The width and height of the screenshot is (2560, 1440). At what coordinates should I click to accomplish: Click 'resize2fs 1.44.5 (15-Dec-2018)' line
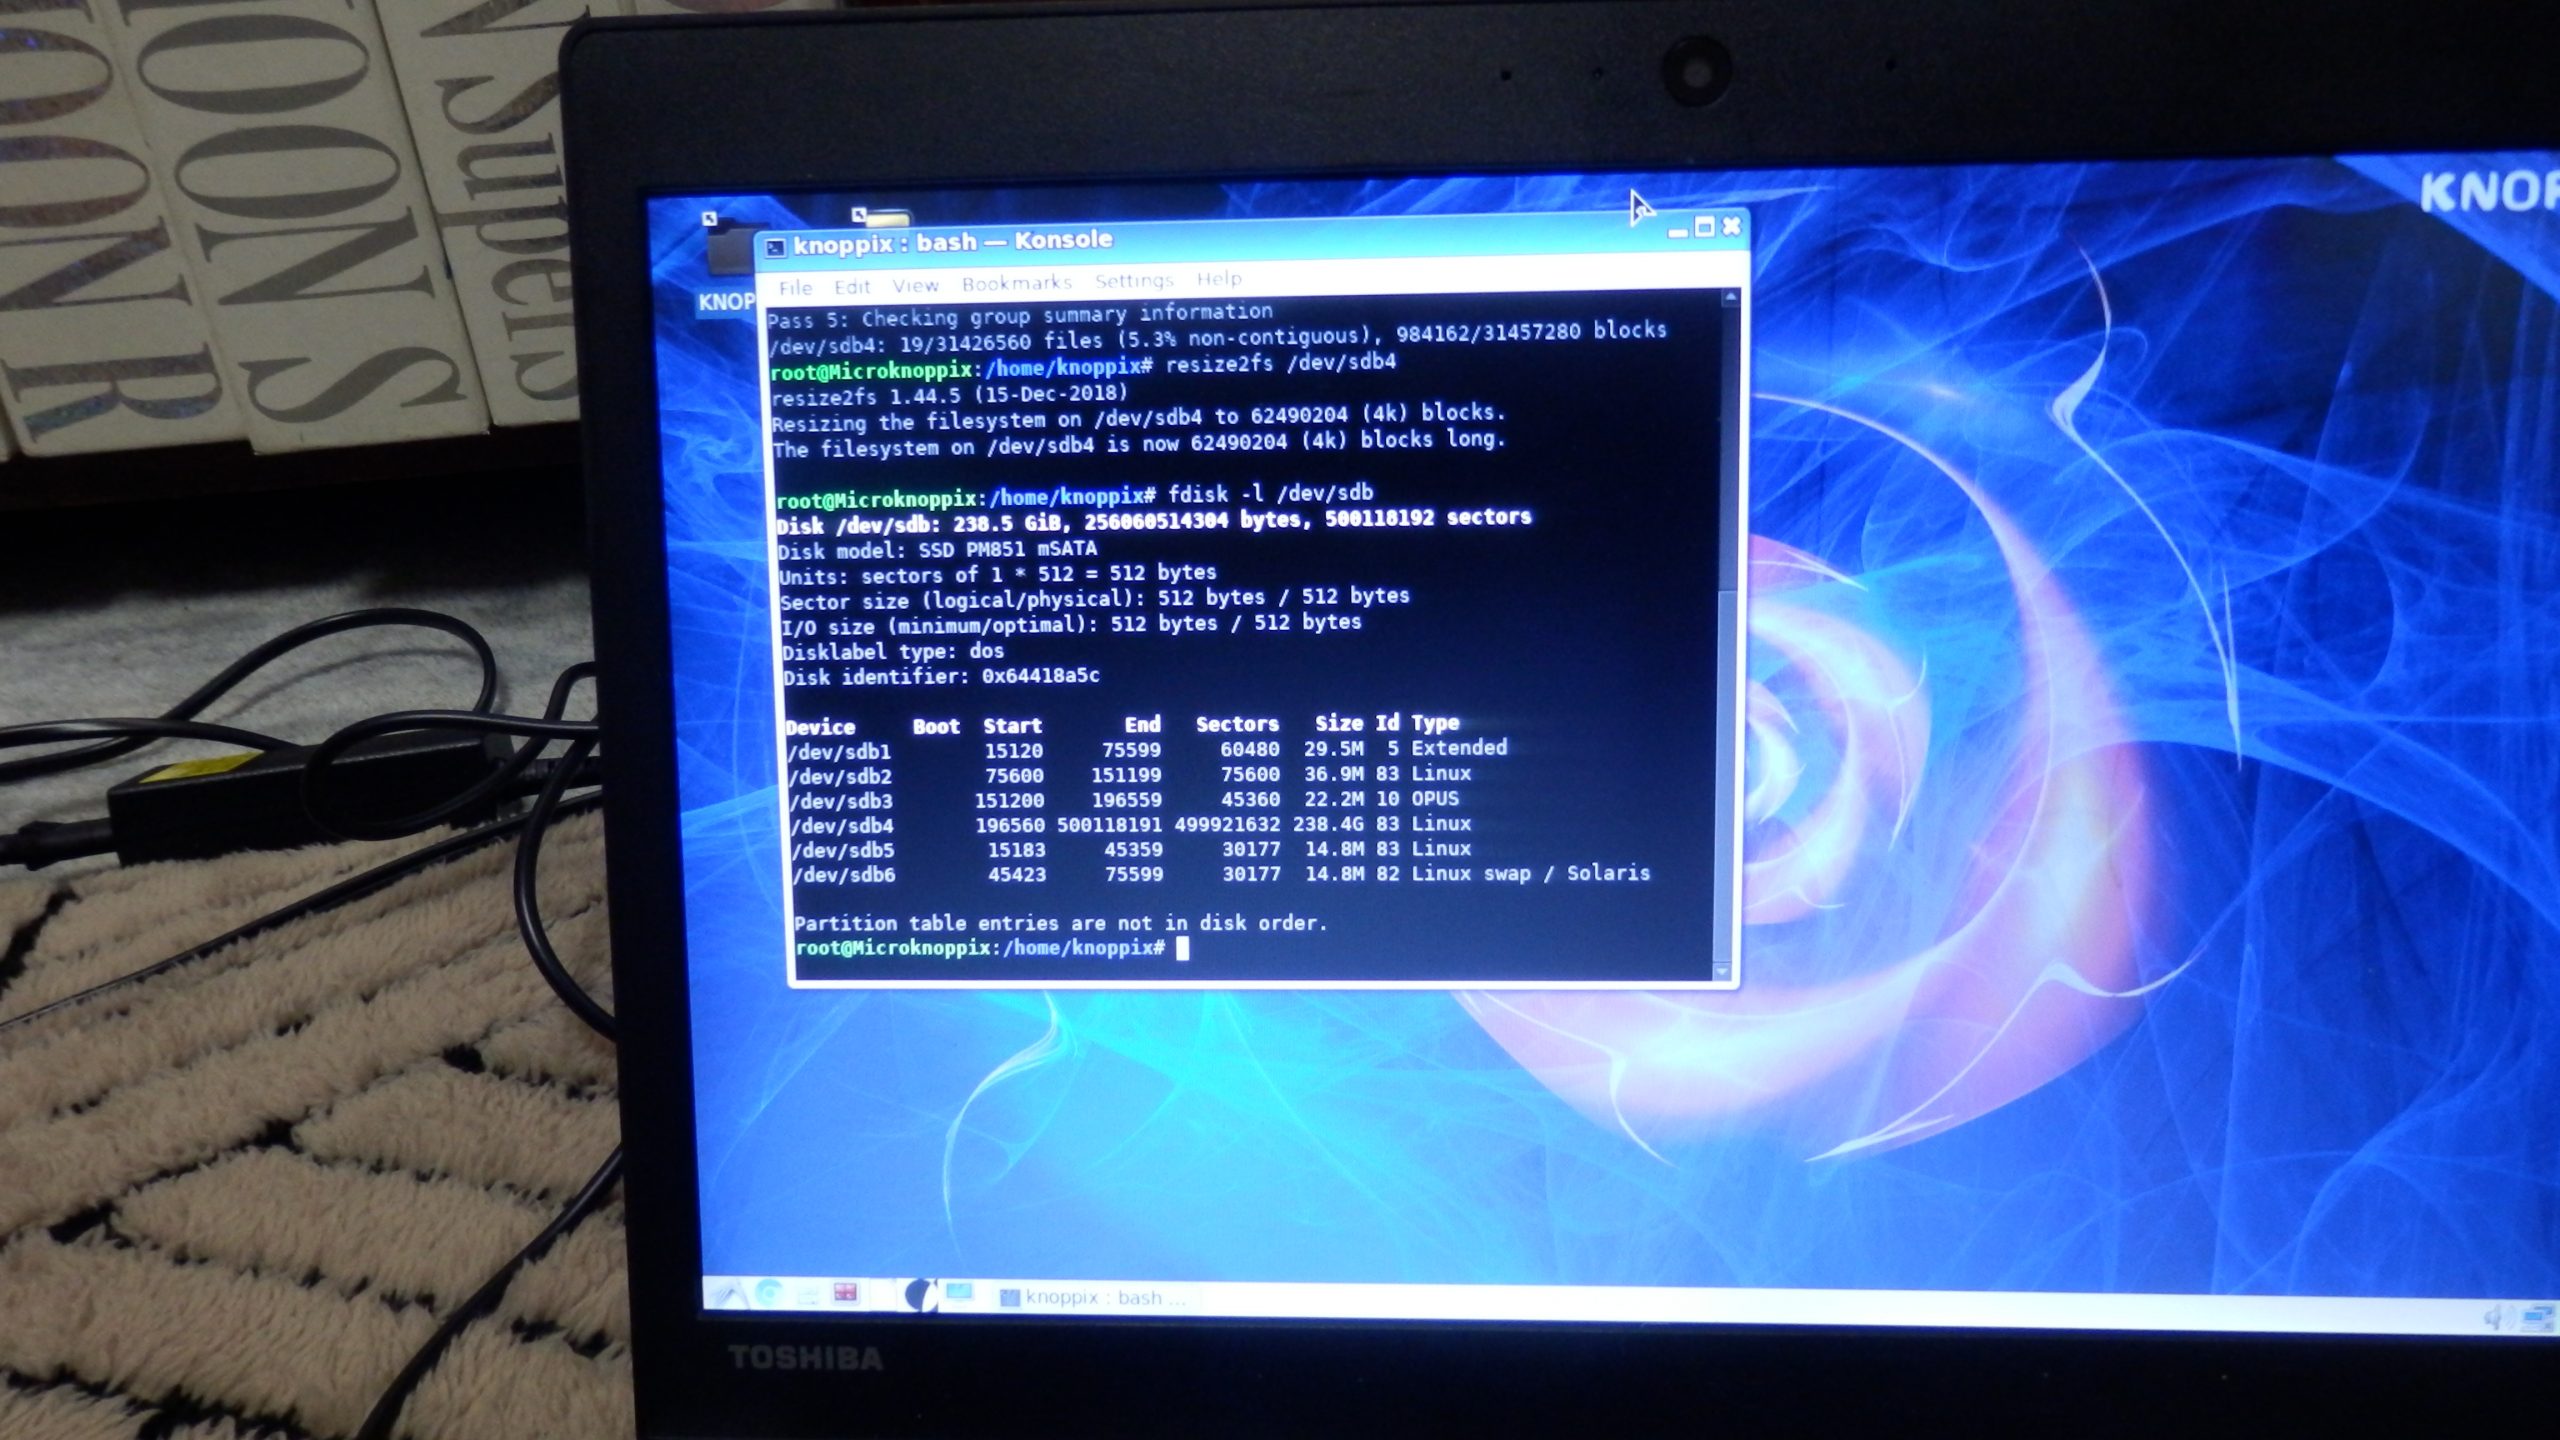tap(950, 395)
